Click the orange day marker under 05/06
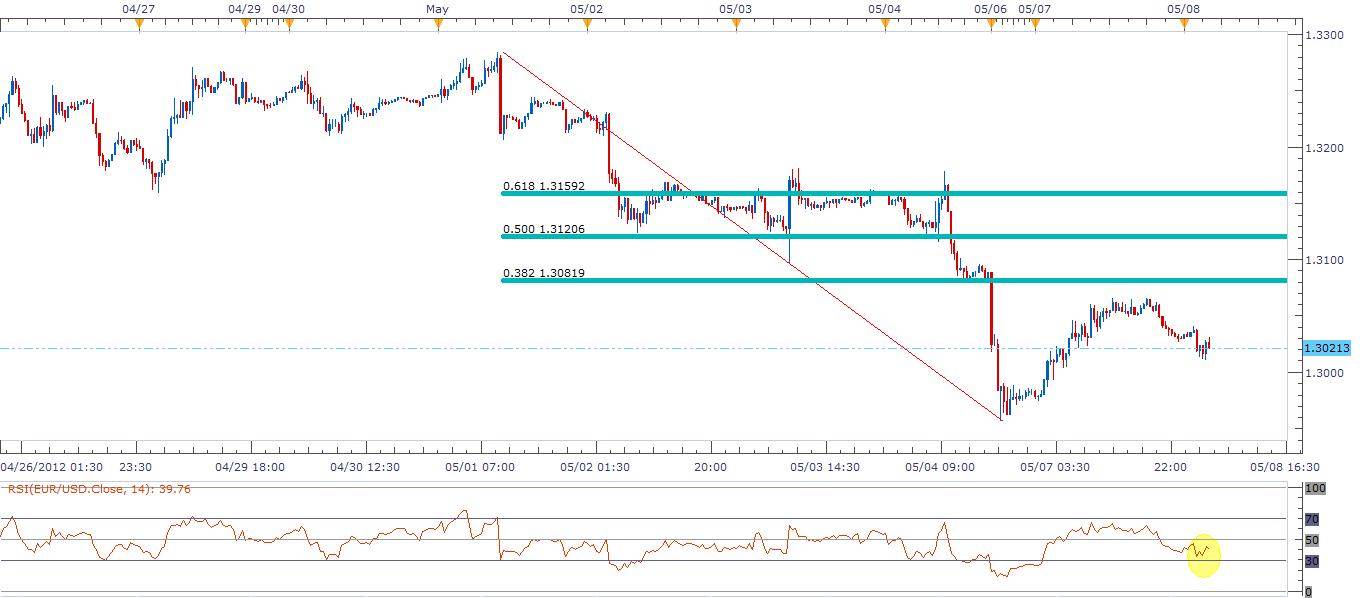This screenshot has height=598, width=1360. [991, 25]
